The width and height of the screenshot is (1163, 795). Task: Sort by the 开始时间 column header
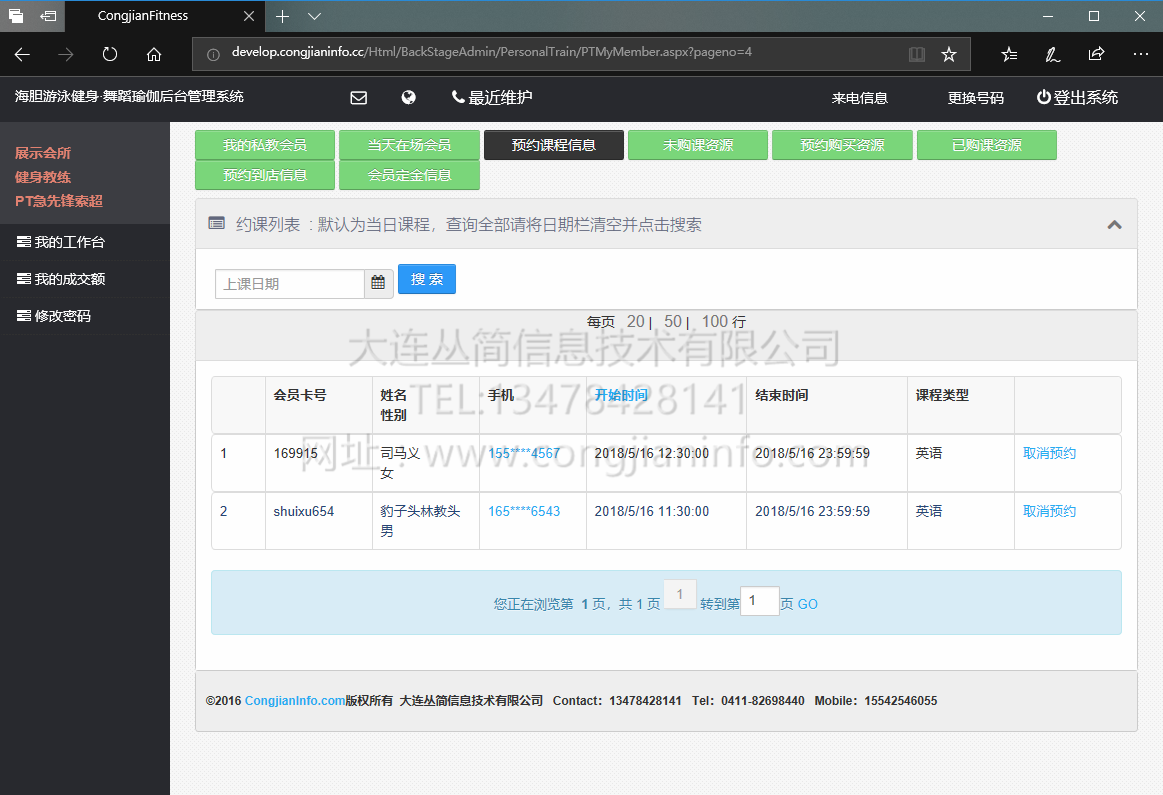tap(621, 395)
